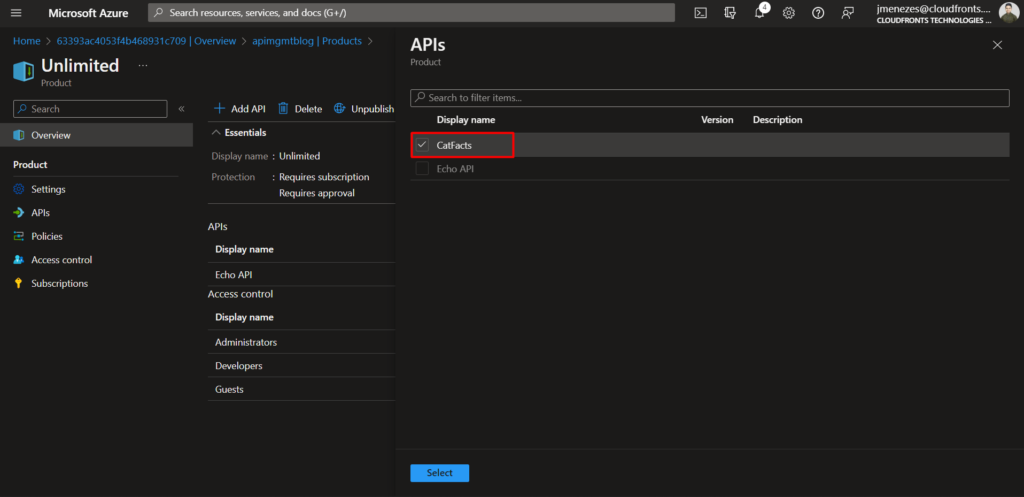This screenshot has height=497, width=1024.
Task: Open the Directories and subscriptions filter icon
Action: [730, 12]
